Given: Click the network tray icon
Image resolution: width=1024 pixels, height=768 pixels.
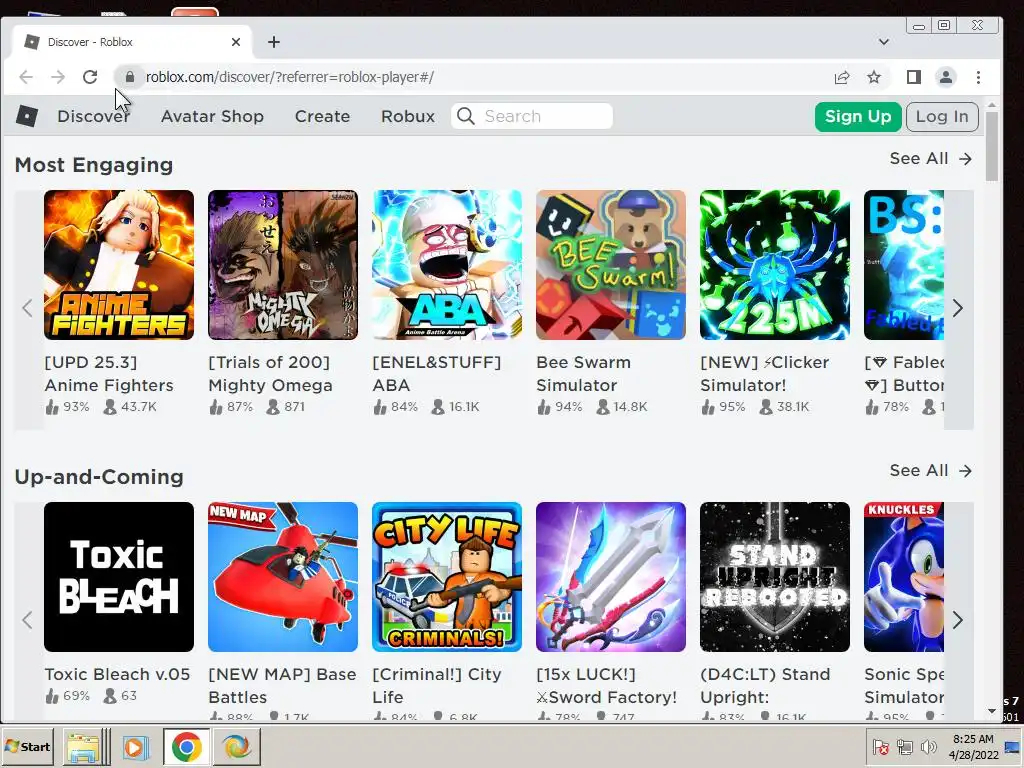Looking at the screenshot, I should coord(904,746).
